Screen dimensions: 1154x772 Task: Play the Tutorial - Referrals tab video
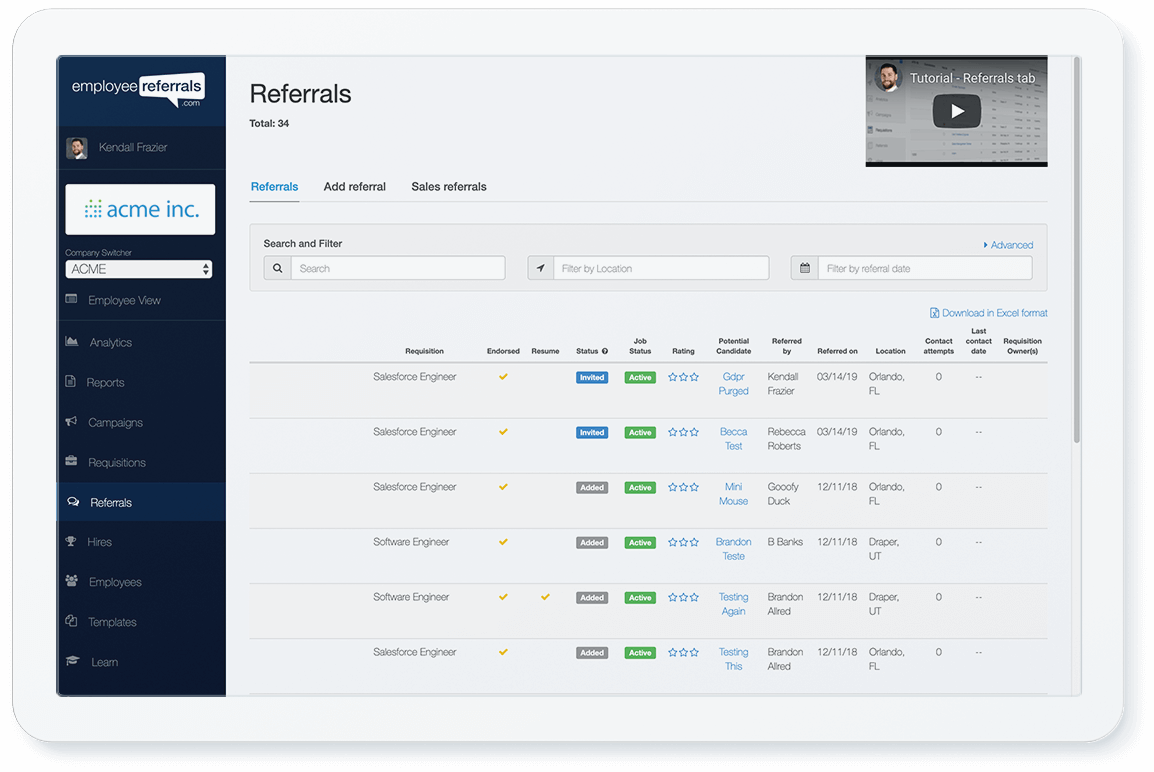[x=956, y=111]
